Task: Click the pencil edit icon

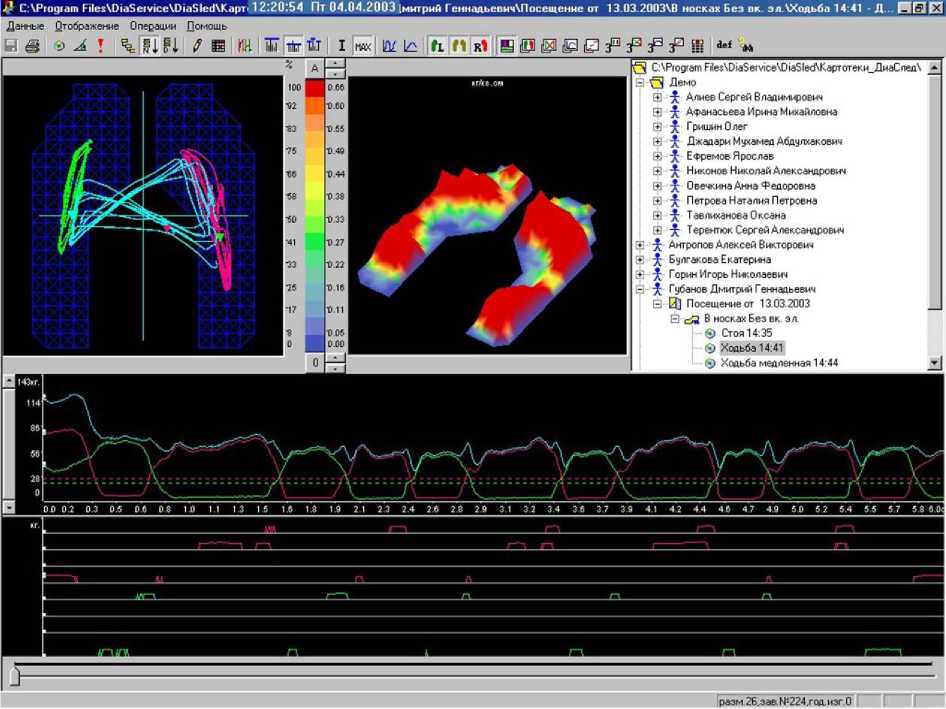Action: pyautogui.click(x=197, y=46)
